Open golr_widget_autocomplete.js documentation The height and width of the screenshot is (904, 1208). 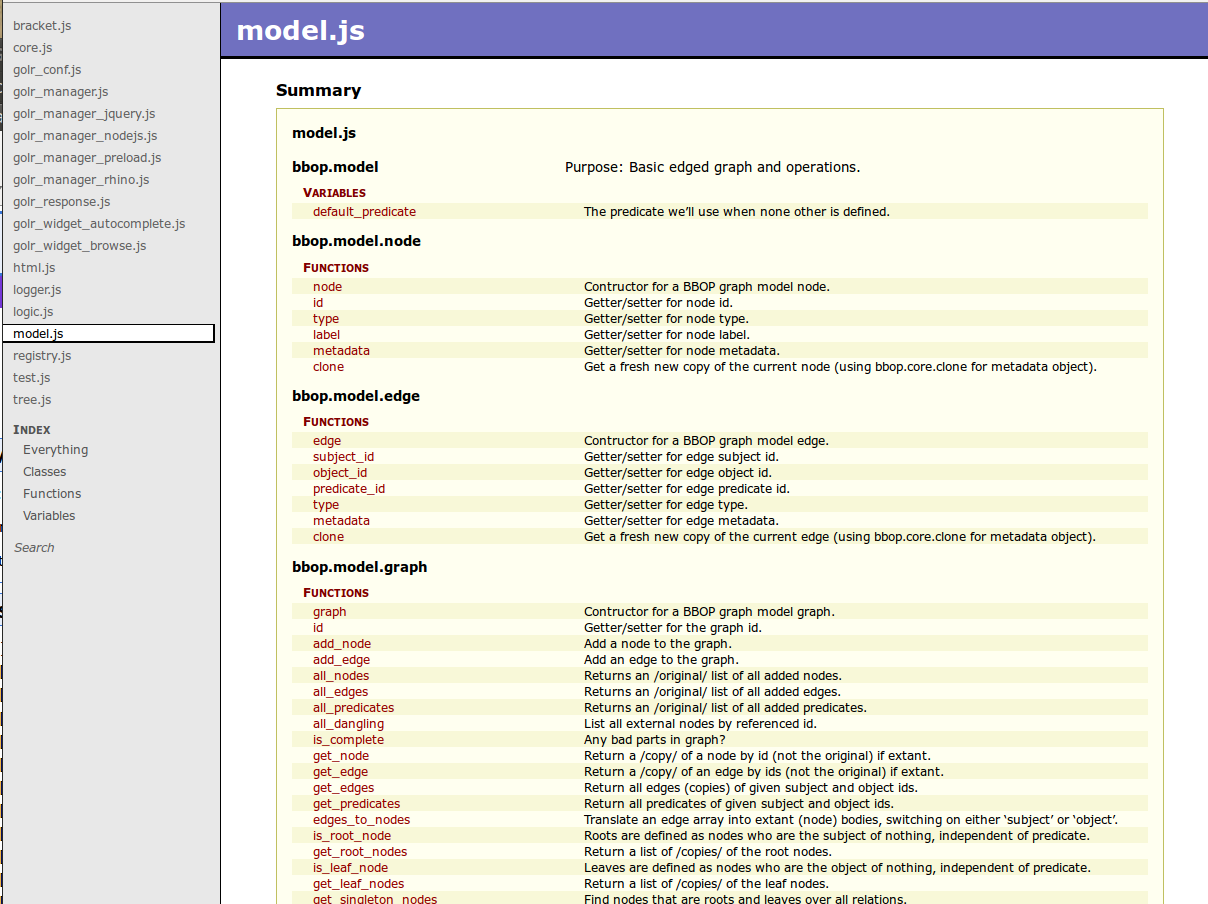click(x=99, y=224)
